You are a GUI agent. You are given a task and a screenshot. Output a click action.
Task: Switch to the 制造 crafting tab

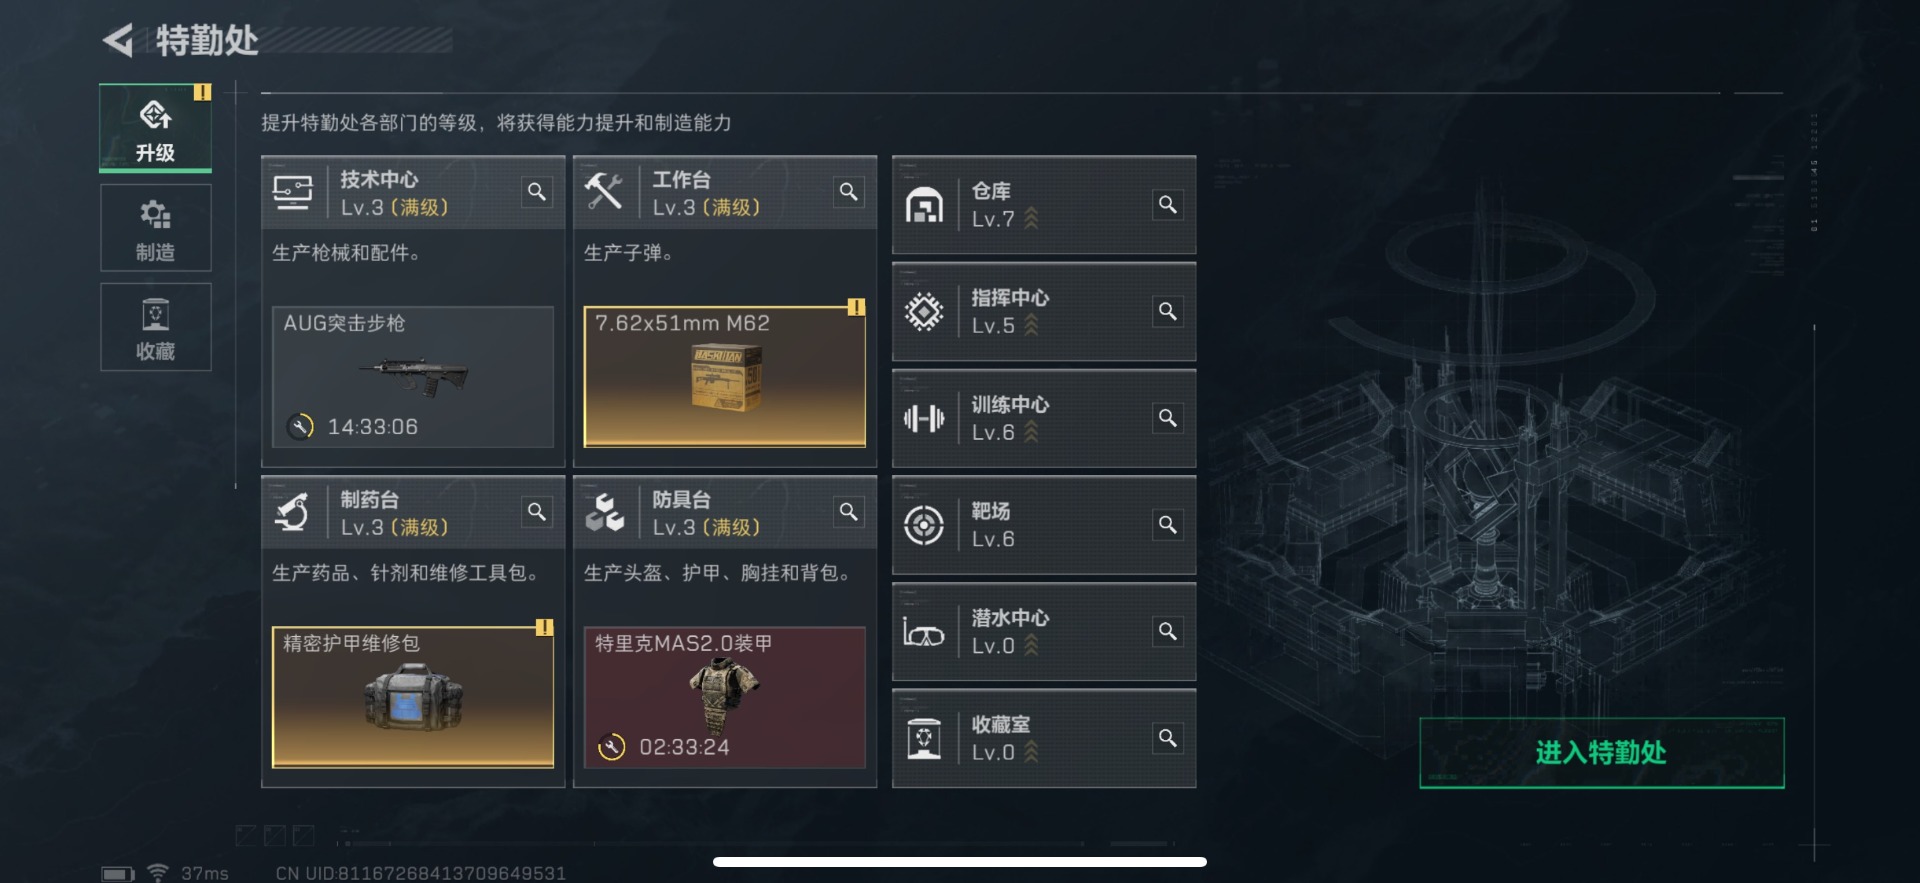[155, 228]
